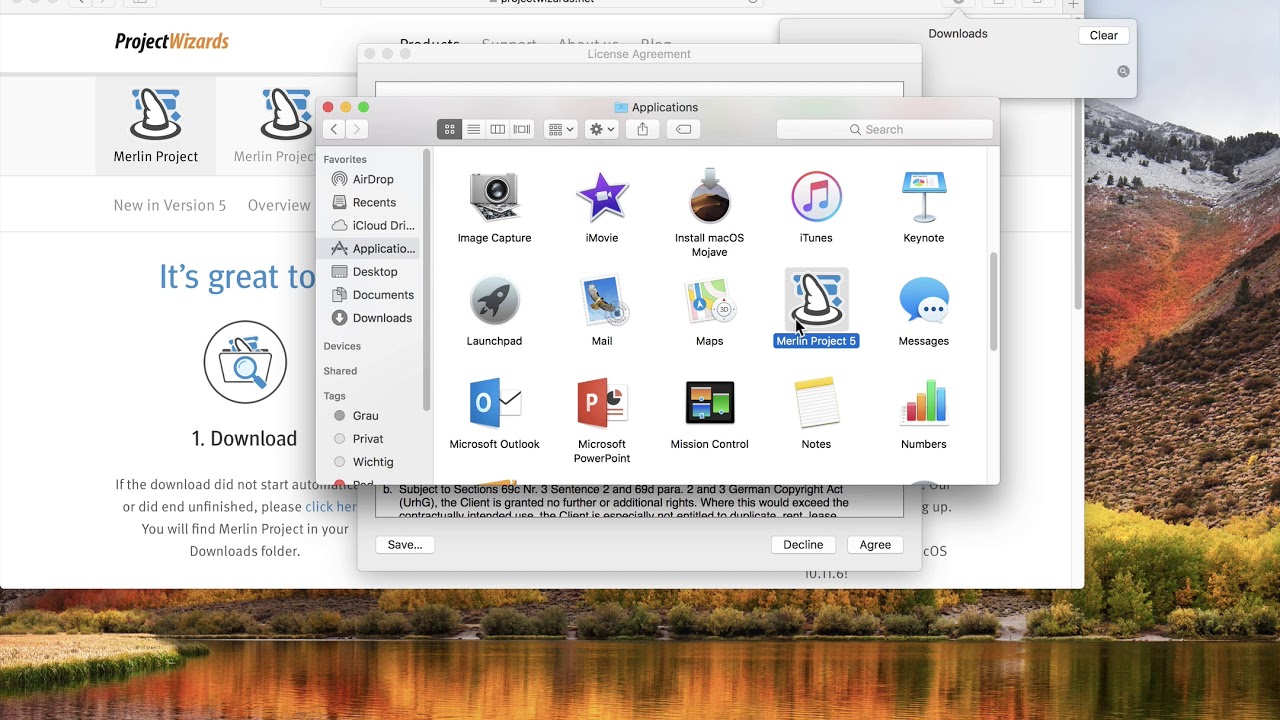Switch Finder to column view
This screenshot has height=720, width=1280.
(497, 129)
